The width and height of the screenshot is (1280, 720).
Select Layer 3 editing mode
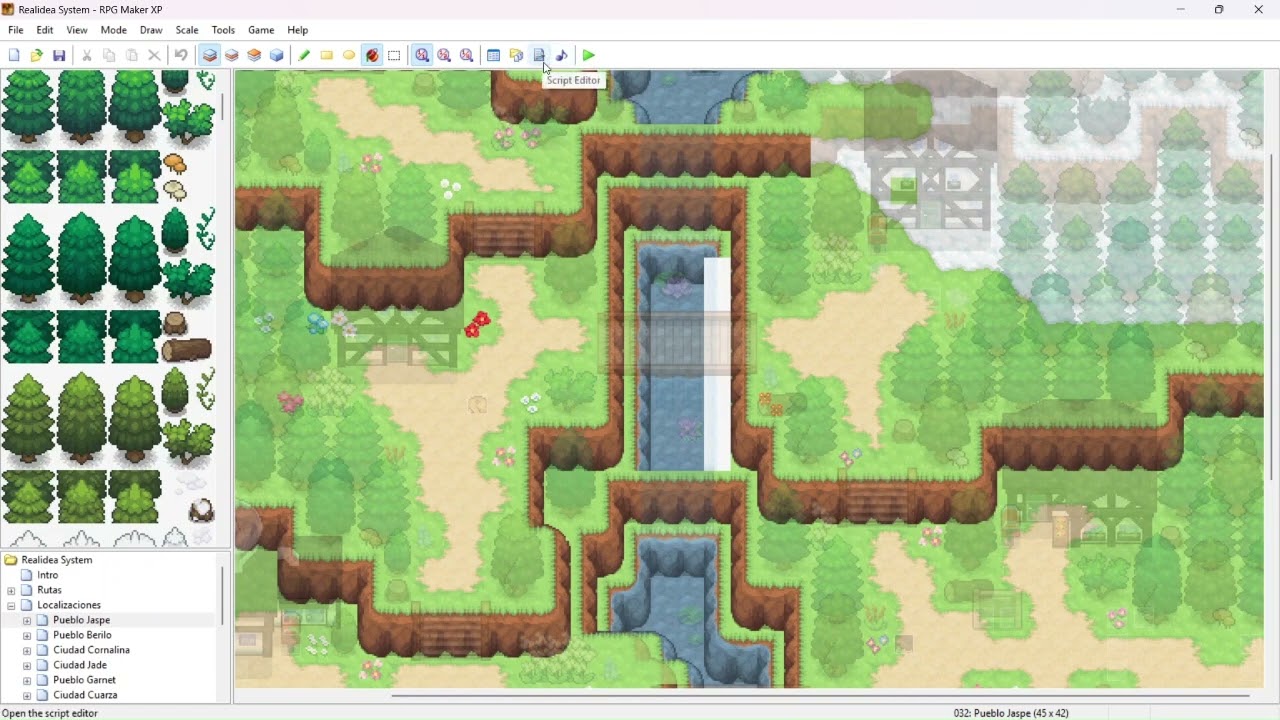(254, 56)
